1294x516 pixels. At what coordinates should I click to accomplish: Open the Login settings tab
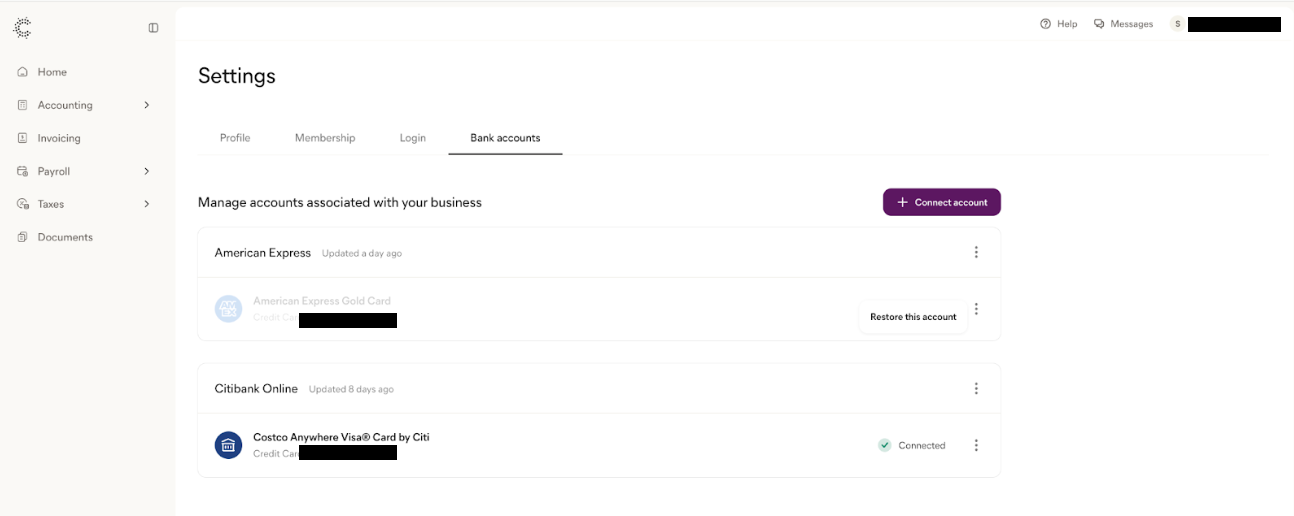click(x=413, y=138)
